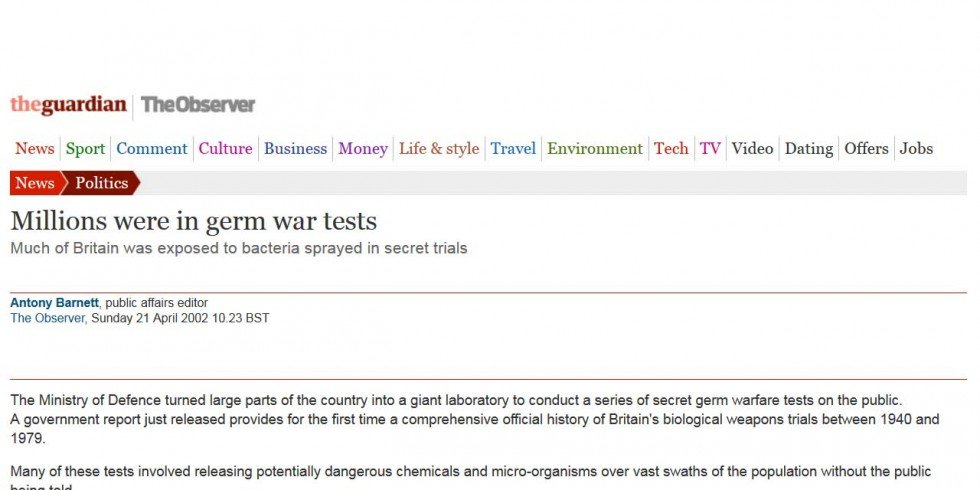The height and width of the screenshot is (490, 980).
Task: Open the Comment section
Action: tap(151, 149)
